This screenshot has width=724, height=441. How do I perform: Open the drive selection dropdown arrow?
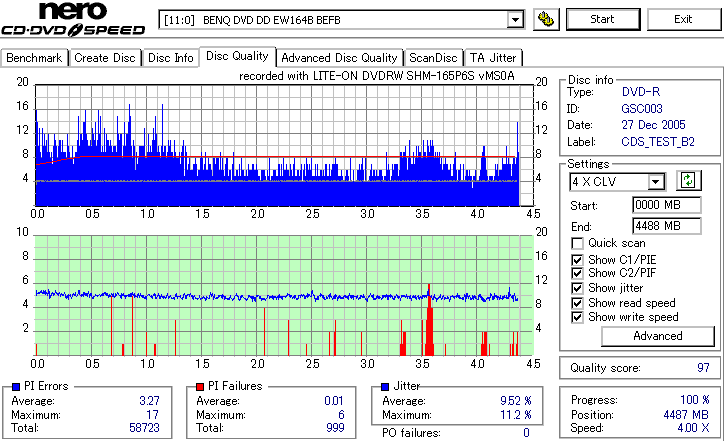(515, 20)
